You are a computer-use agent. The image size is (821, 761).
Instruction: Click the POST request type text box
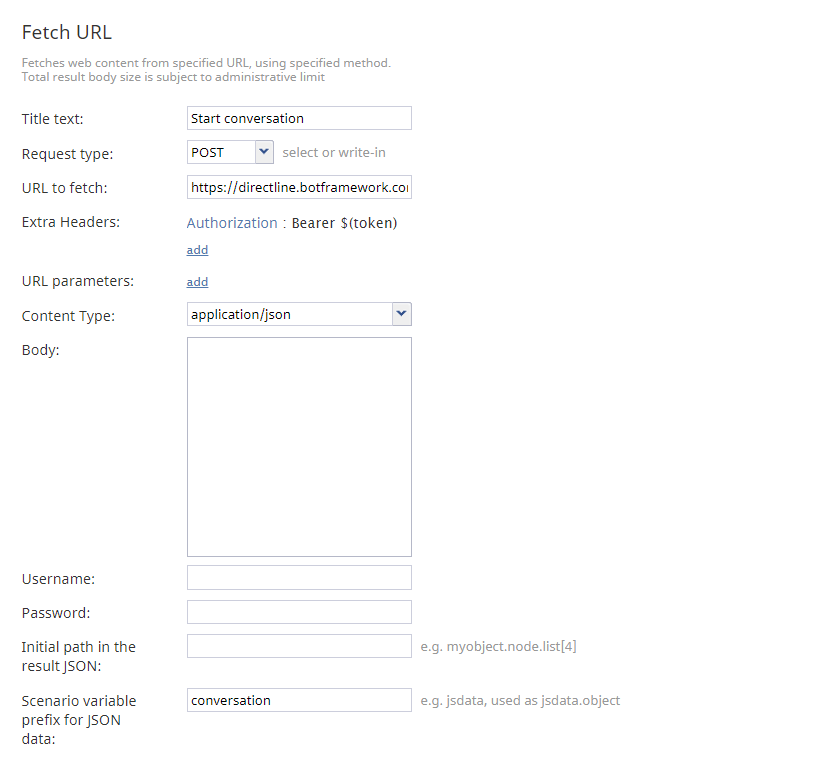tap(220, 152)
